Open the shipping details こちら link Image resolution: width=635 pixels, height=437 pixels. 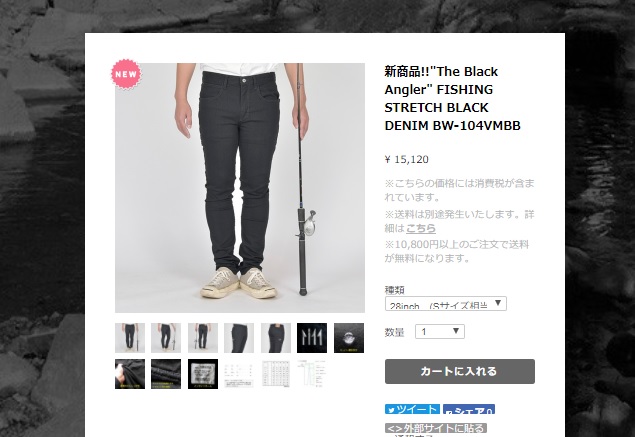421,228
